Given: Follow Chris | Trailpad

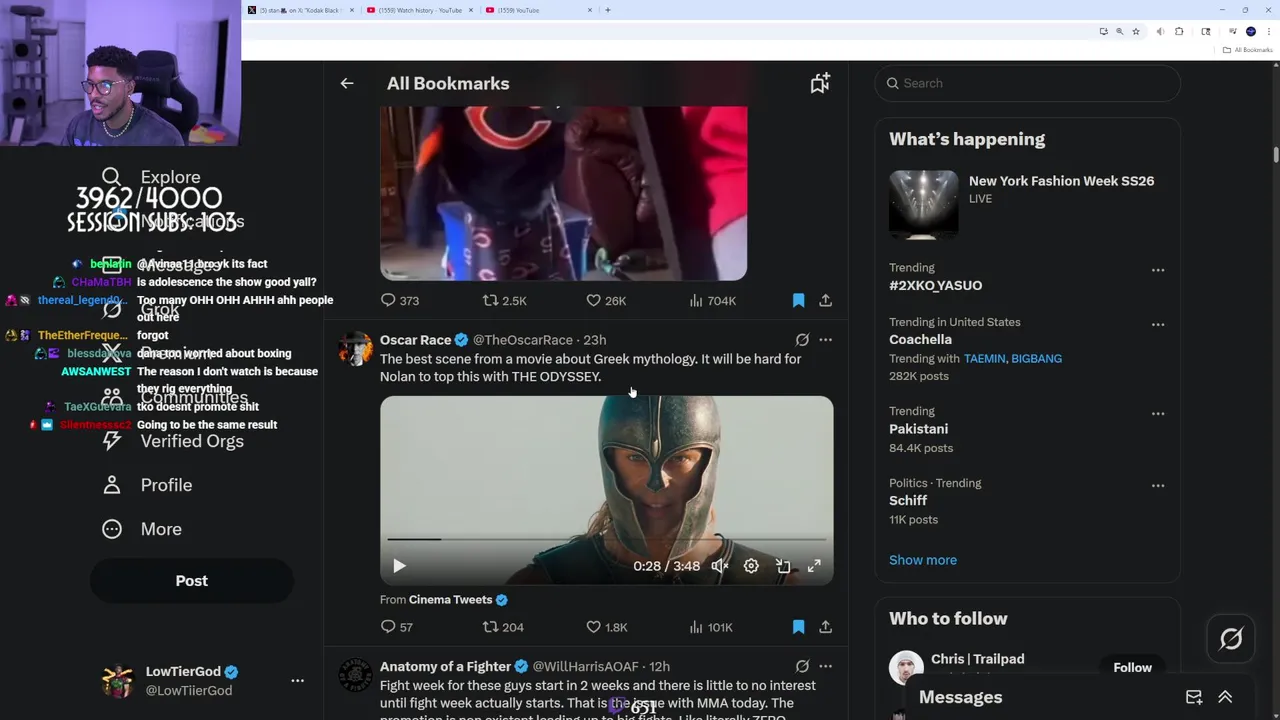Looking at the screenshot, I should click(x=1132, y=667).
